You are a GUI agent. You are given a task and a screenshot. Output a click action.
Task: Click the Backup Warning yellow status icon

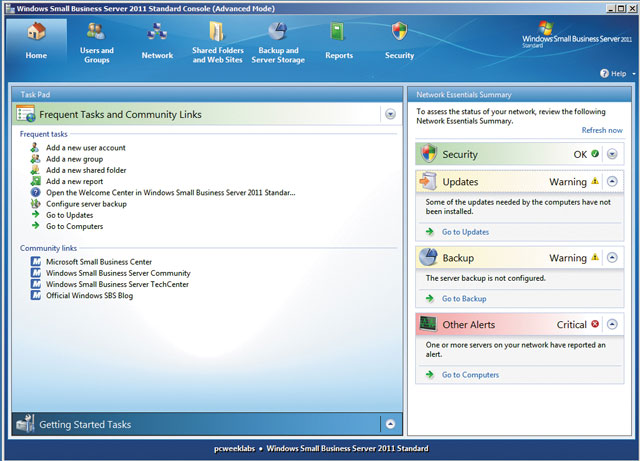pos(595,256)
